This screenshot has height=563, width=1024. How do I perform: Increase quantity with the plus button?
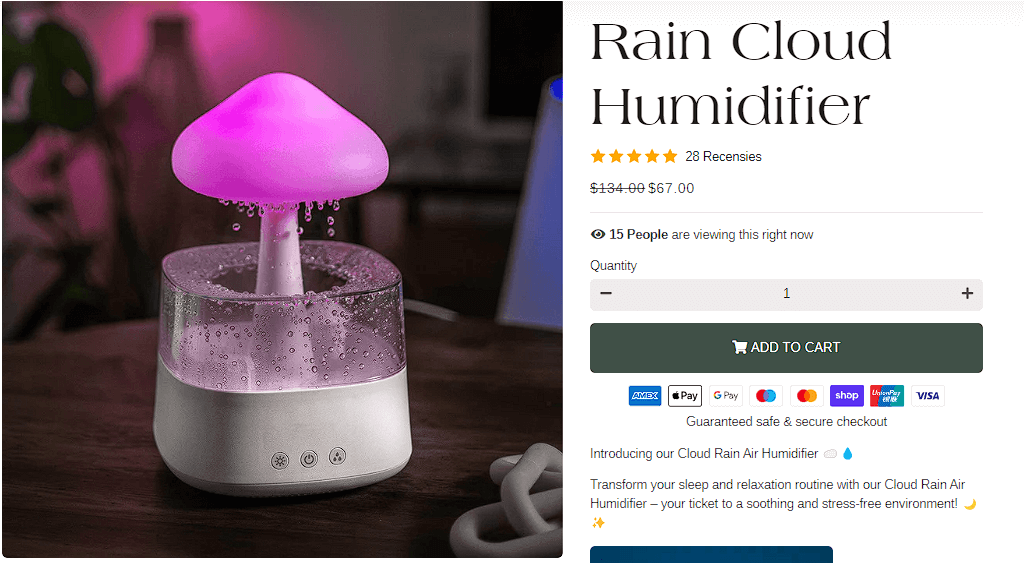tap(967, 294)
